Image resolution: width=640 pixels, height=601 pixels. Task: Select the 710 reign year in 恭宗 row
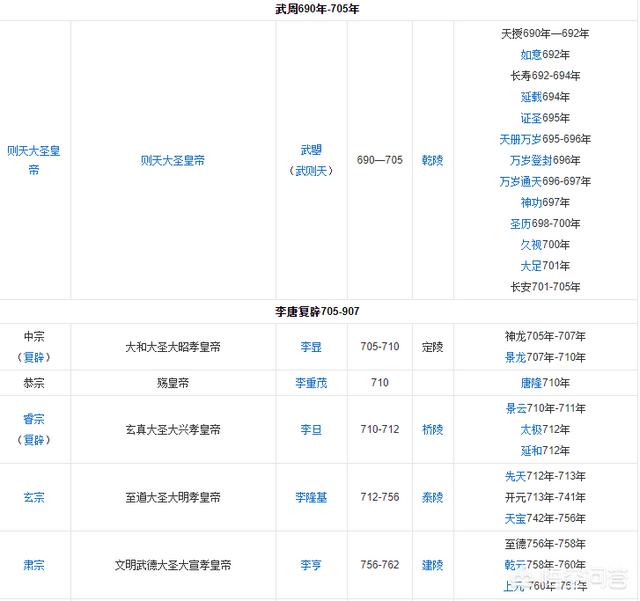point(380,383)
